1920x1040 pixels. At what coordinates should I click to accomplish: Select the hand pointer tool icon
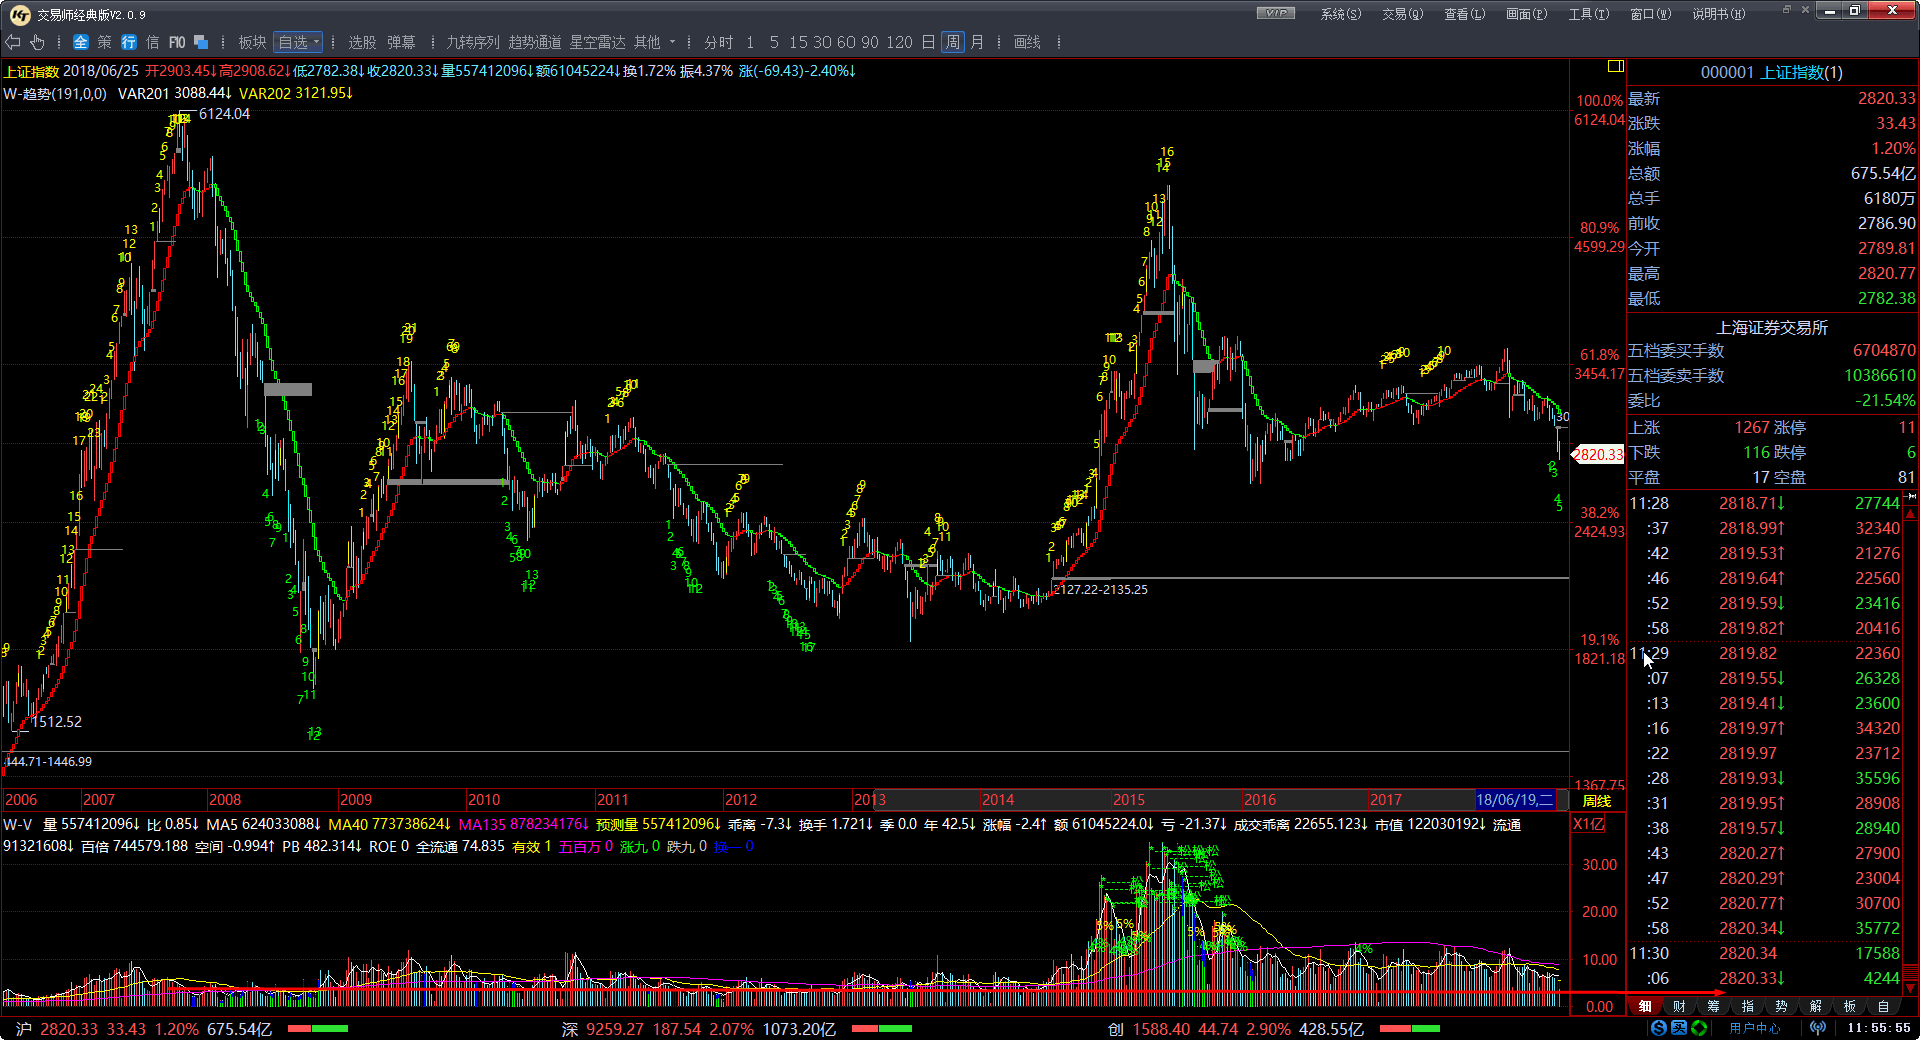click(37, 42)
